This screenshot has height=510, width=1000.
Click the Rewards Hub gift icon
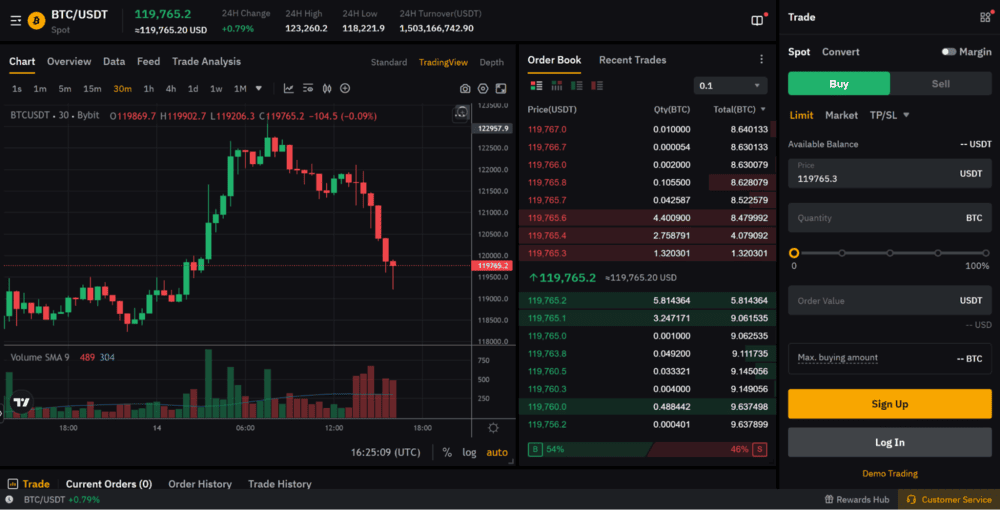tap(829, 499)
